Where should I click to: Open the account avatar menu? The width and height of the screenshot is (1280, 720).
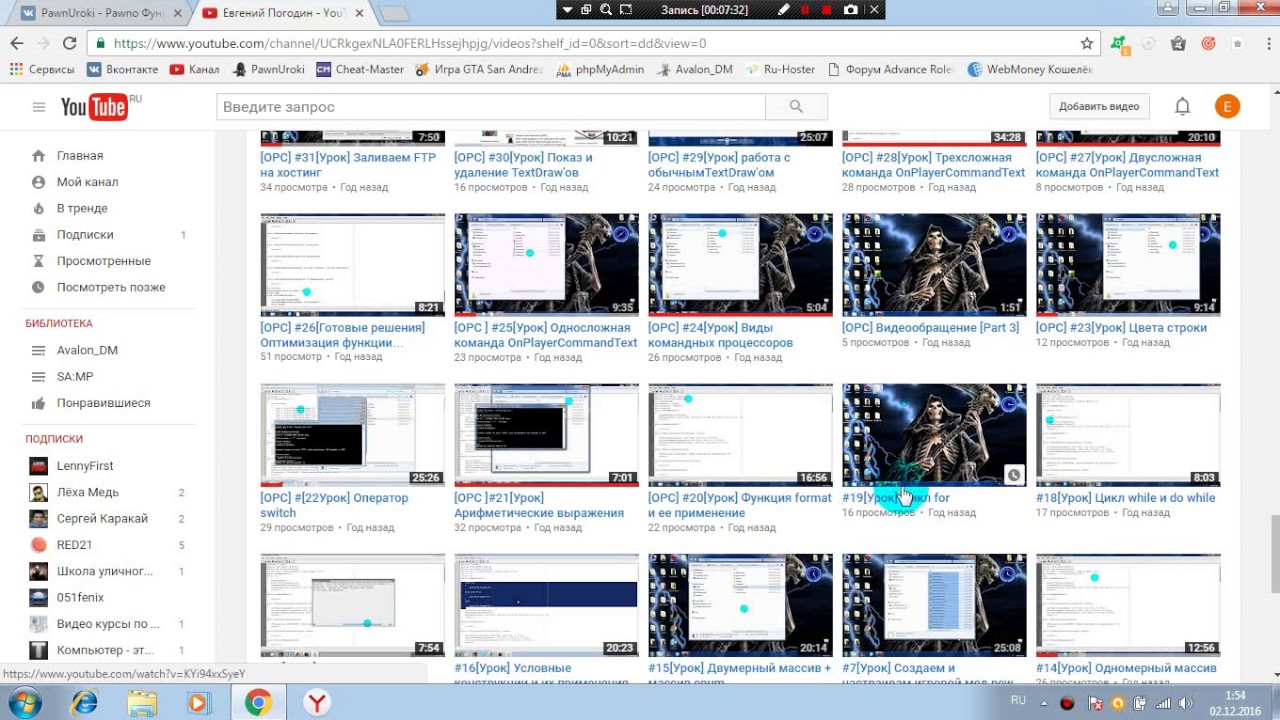coord(1227,107)
